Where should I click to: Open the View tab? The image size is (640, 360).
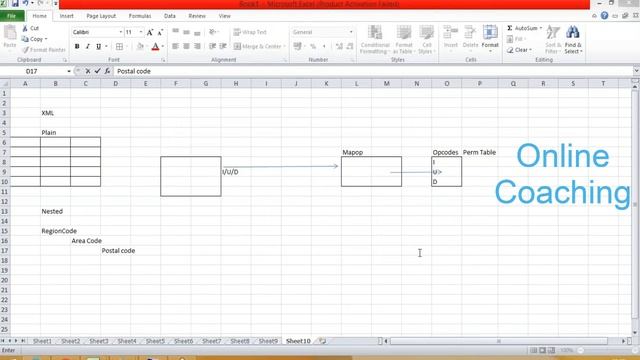point(224,16)
